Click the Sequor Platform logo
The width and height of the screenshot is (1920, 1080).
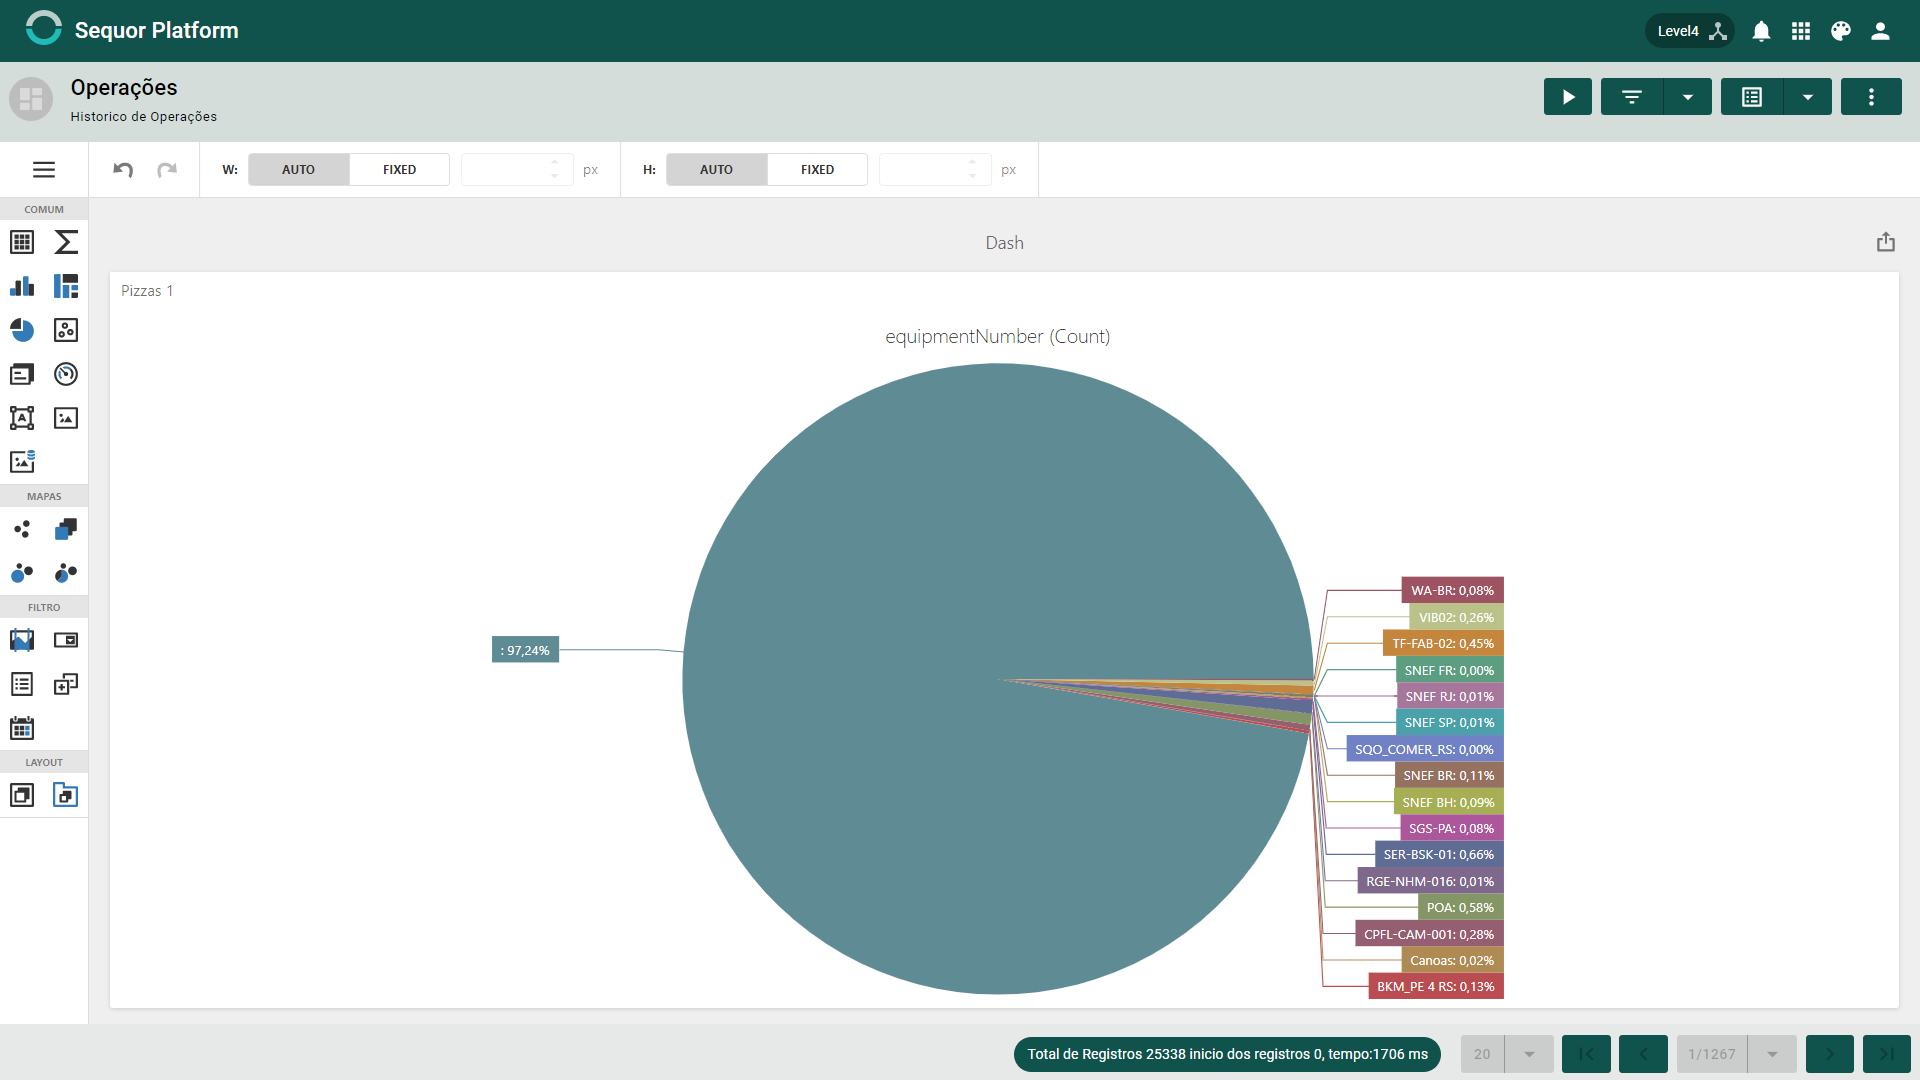43,29
